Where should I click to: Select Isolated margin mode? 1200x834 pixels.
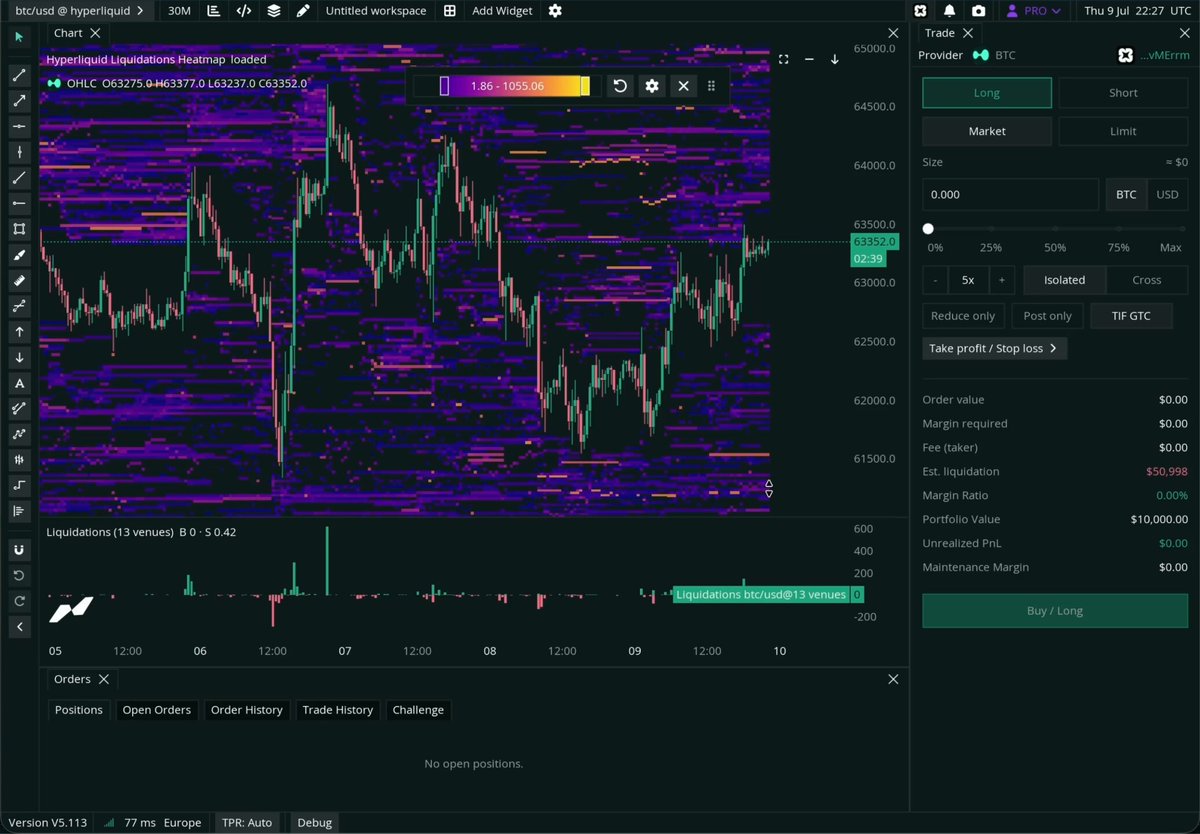pos(1064,280)
